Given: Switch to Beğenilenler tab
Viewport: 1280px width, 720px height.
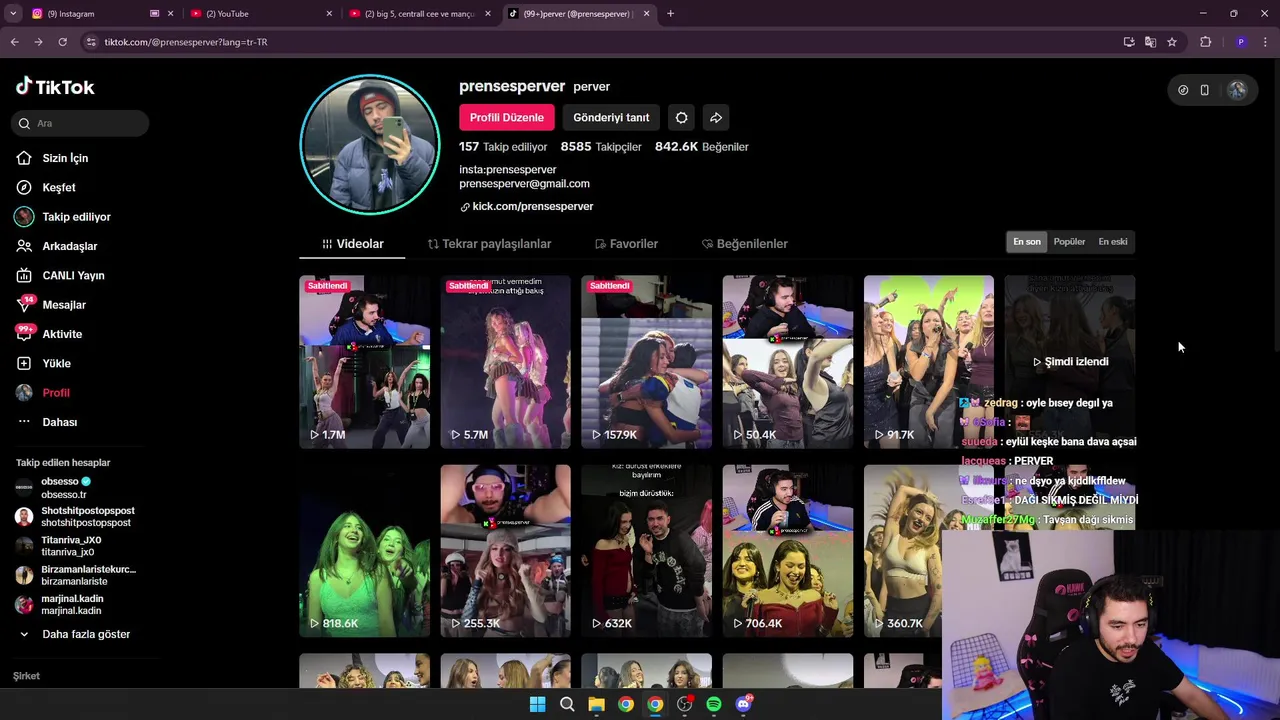Looking at the screenshot, I should pyautogui.click(x=745, y=244).
